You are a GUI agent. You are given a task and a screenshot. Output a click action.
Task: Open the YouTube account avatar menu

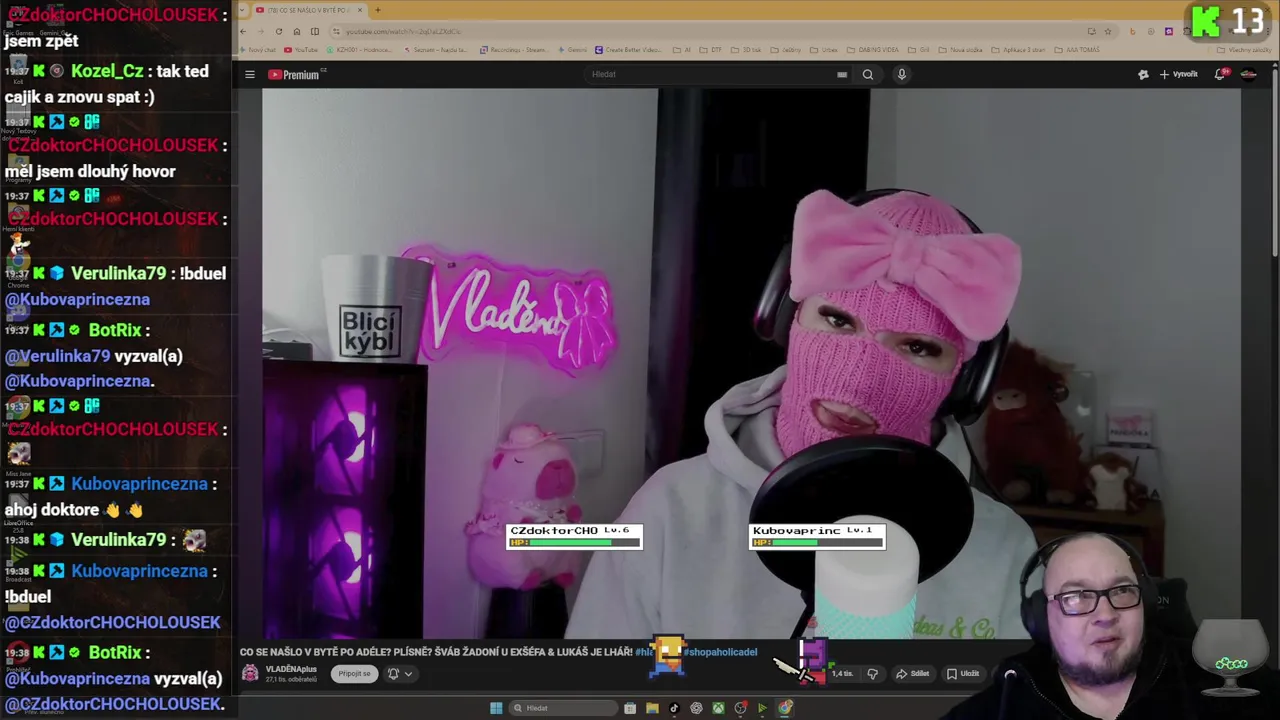1248,74
